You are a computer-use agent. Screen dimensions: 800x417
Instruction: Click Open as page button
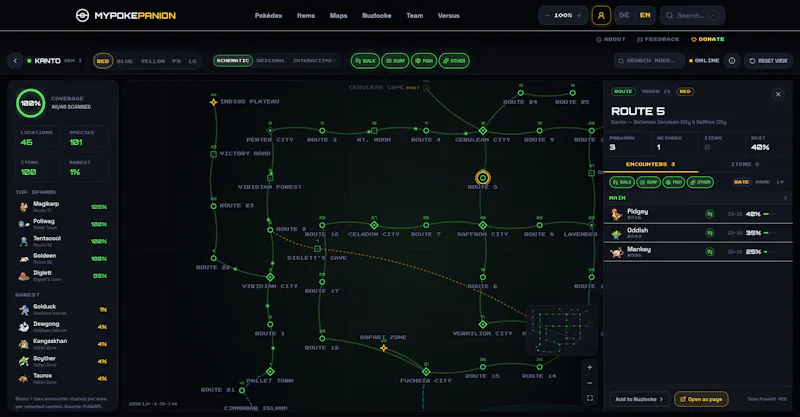click(x=701, y=399)
